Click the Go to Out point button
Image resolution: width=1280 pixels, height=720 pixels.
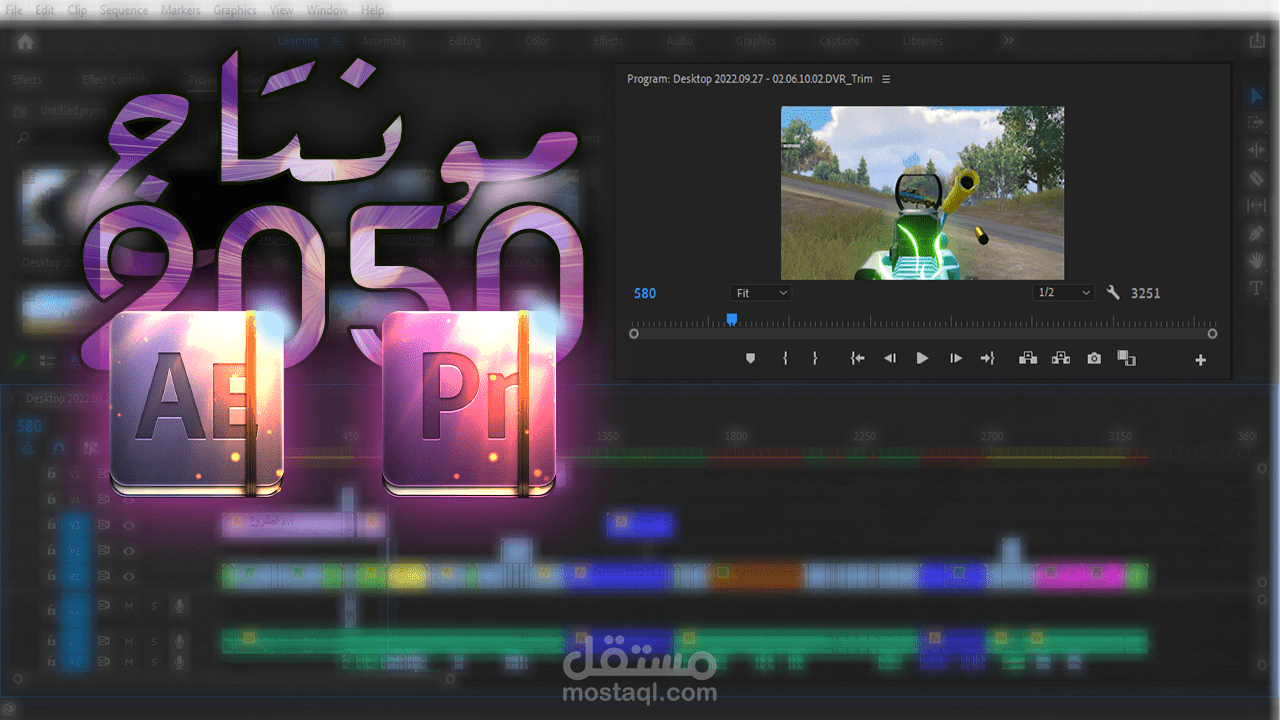coord(988,358)
